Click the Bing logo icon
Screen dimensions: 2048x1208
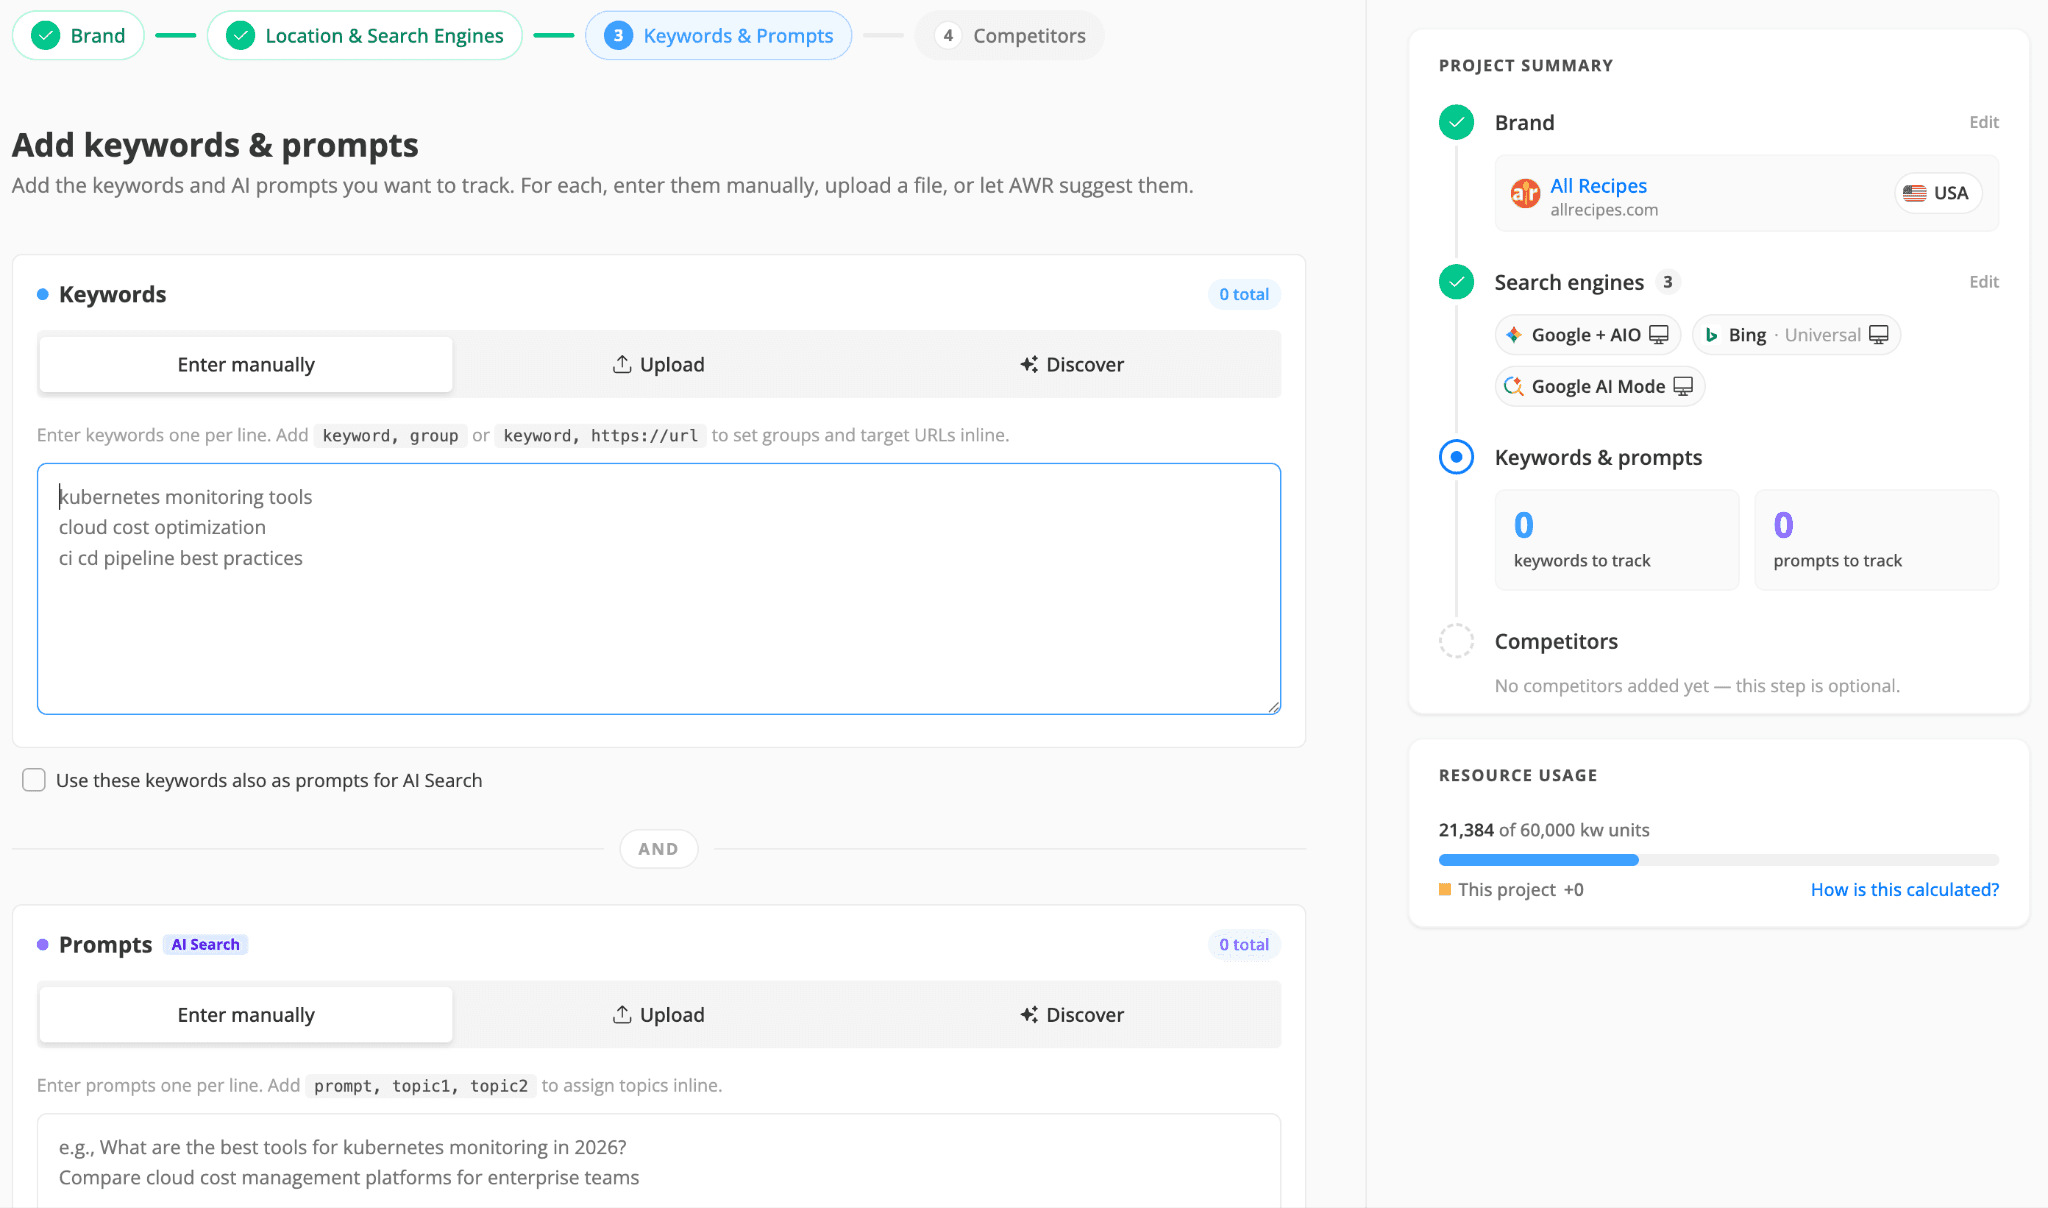(1712, 335)
